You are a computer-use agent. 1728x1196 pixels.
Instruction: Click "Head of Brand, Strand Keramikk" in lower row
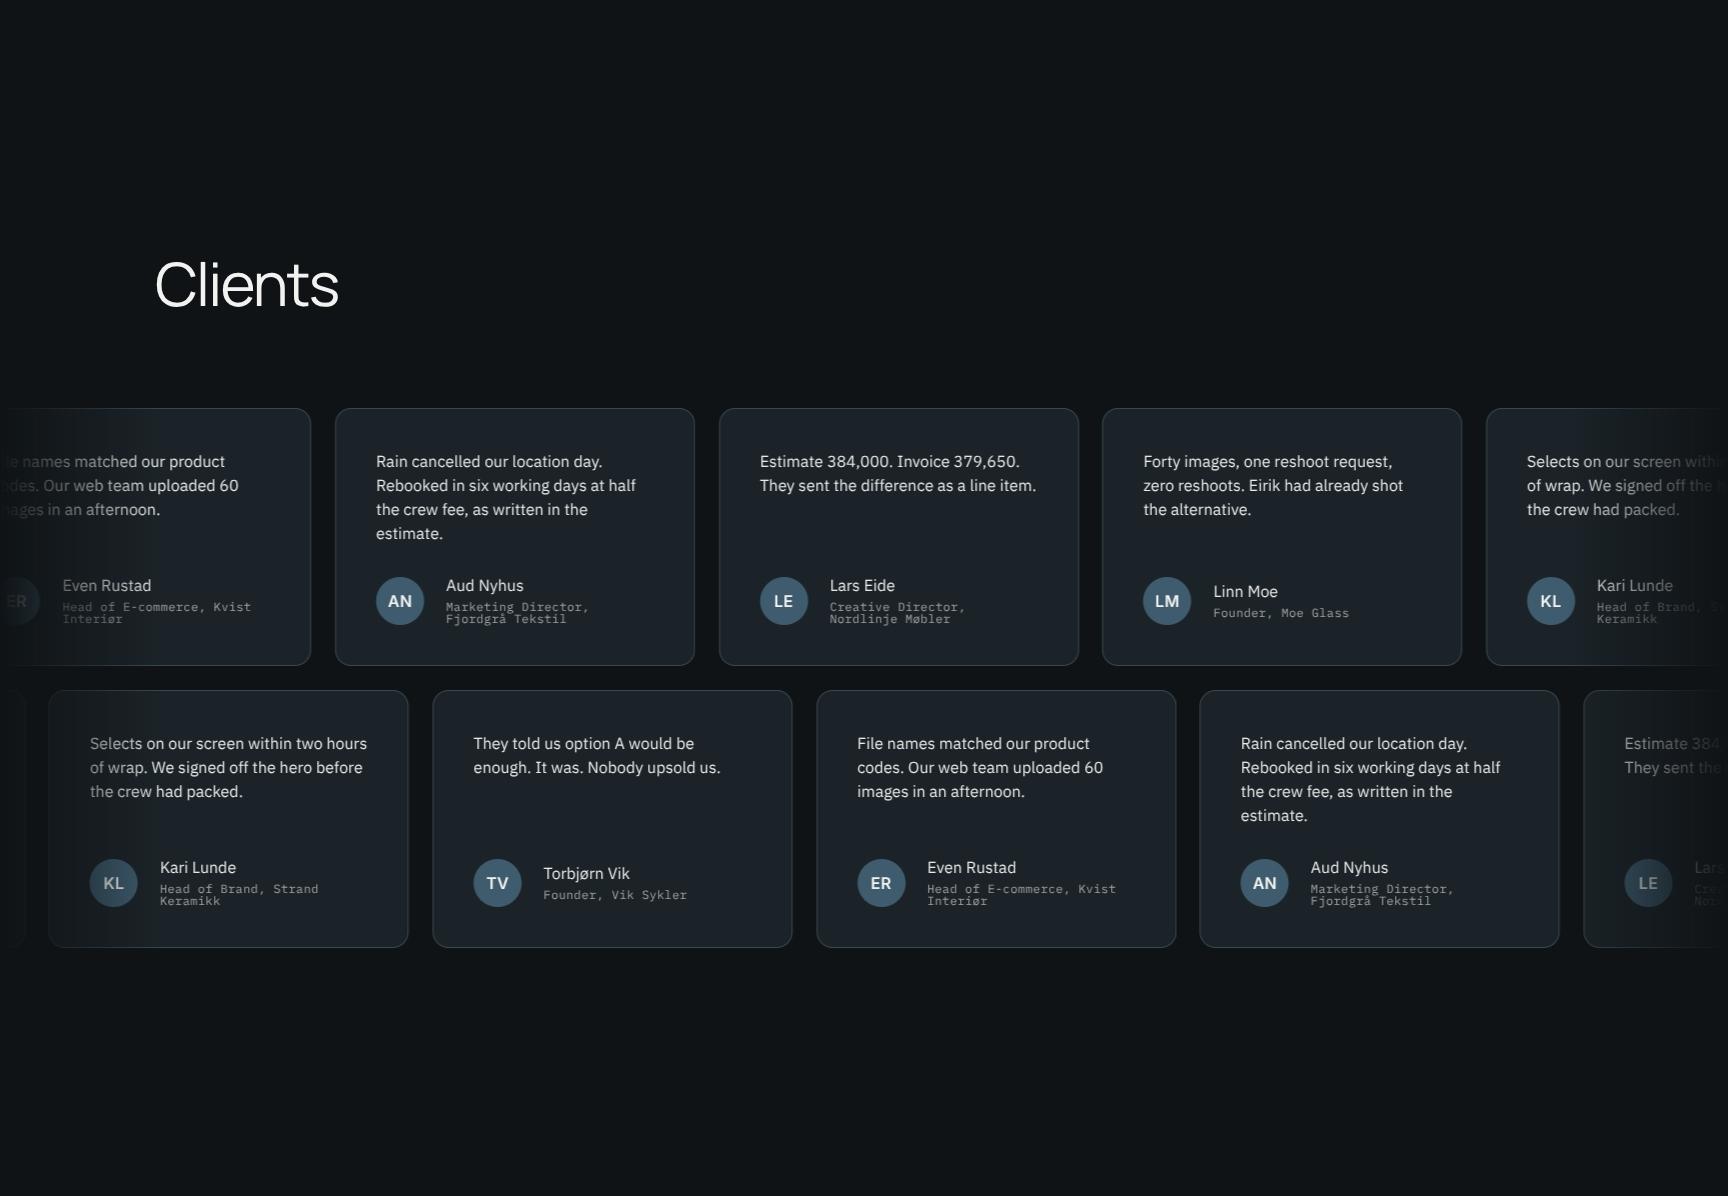pos(239,895)
